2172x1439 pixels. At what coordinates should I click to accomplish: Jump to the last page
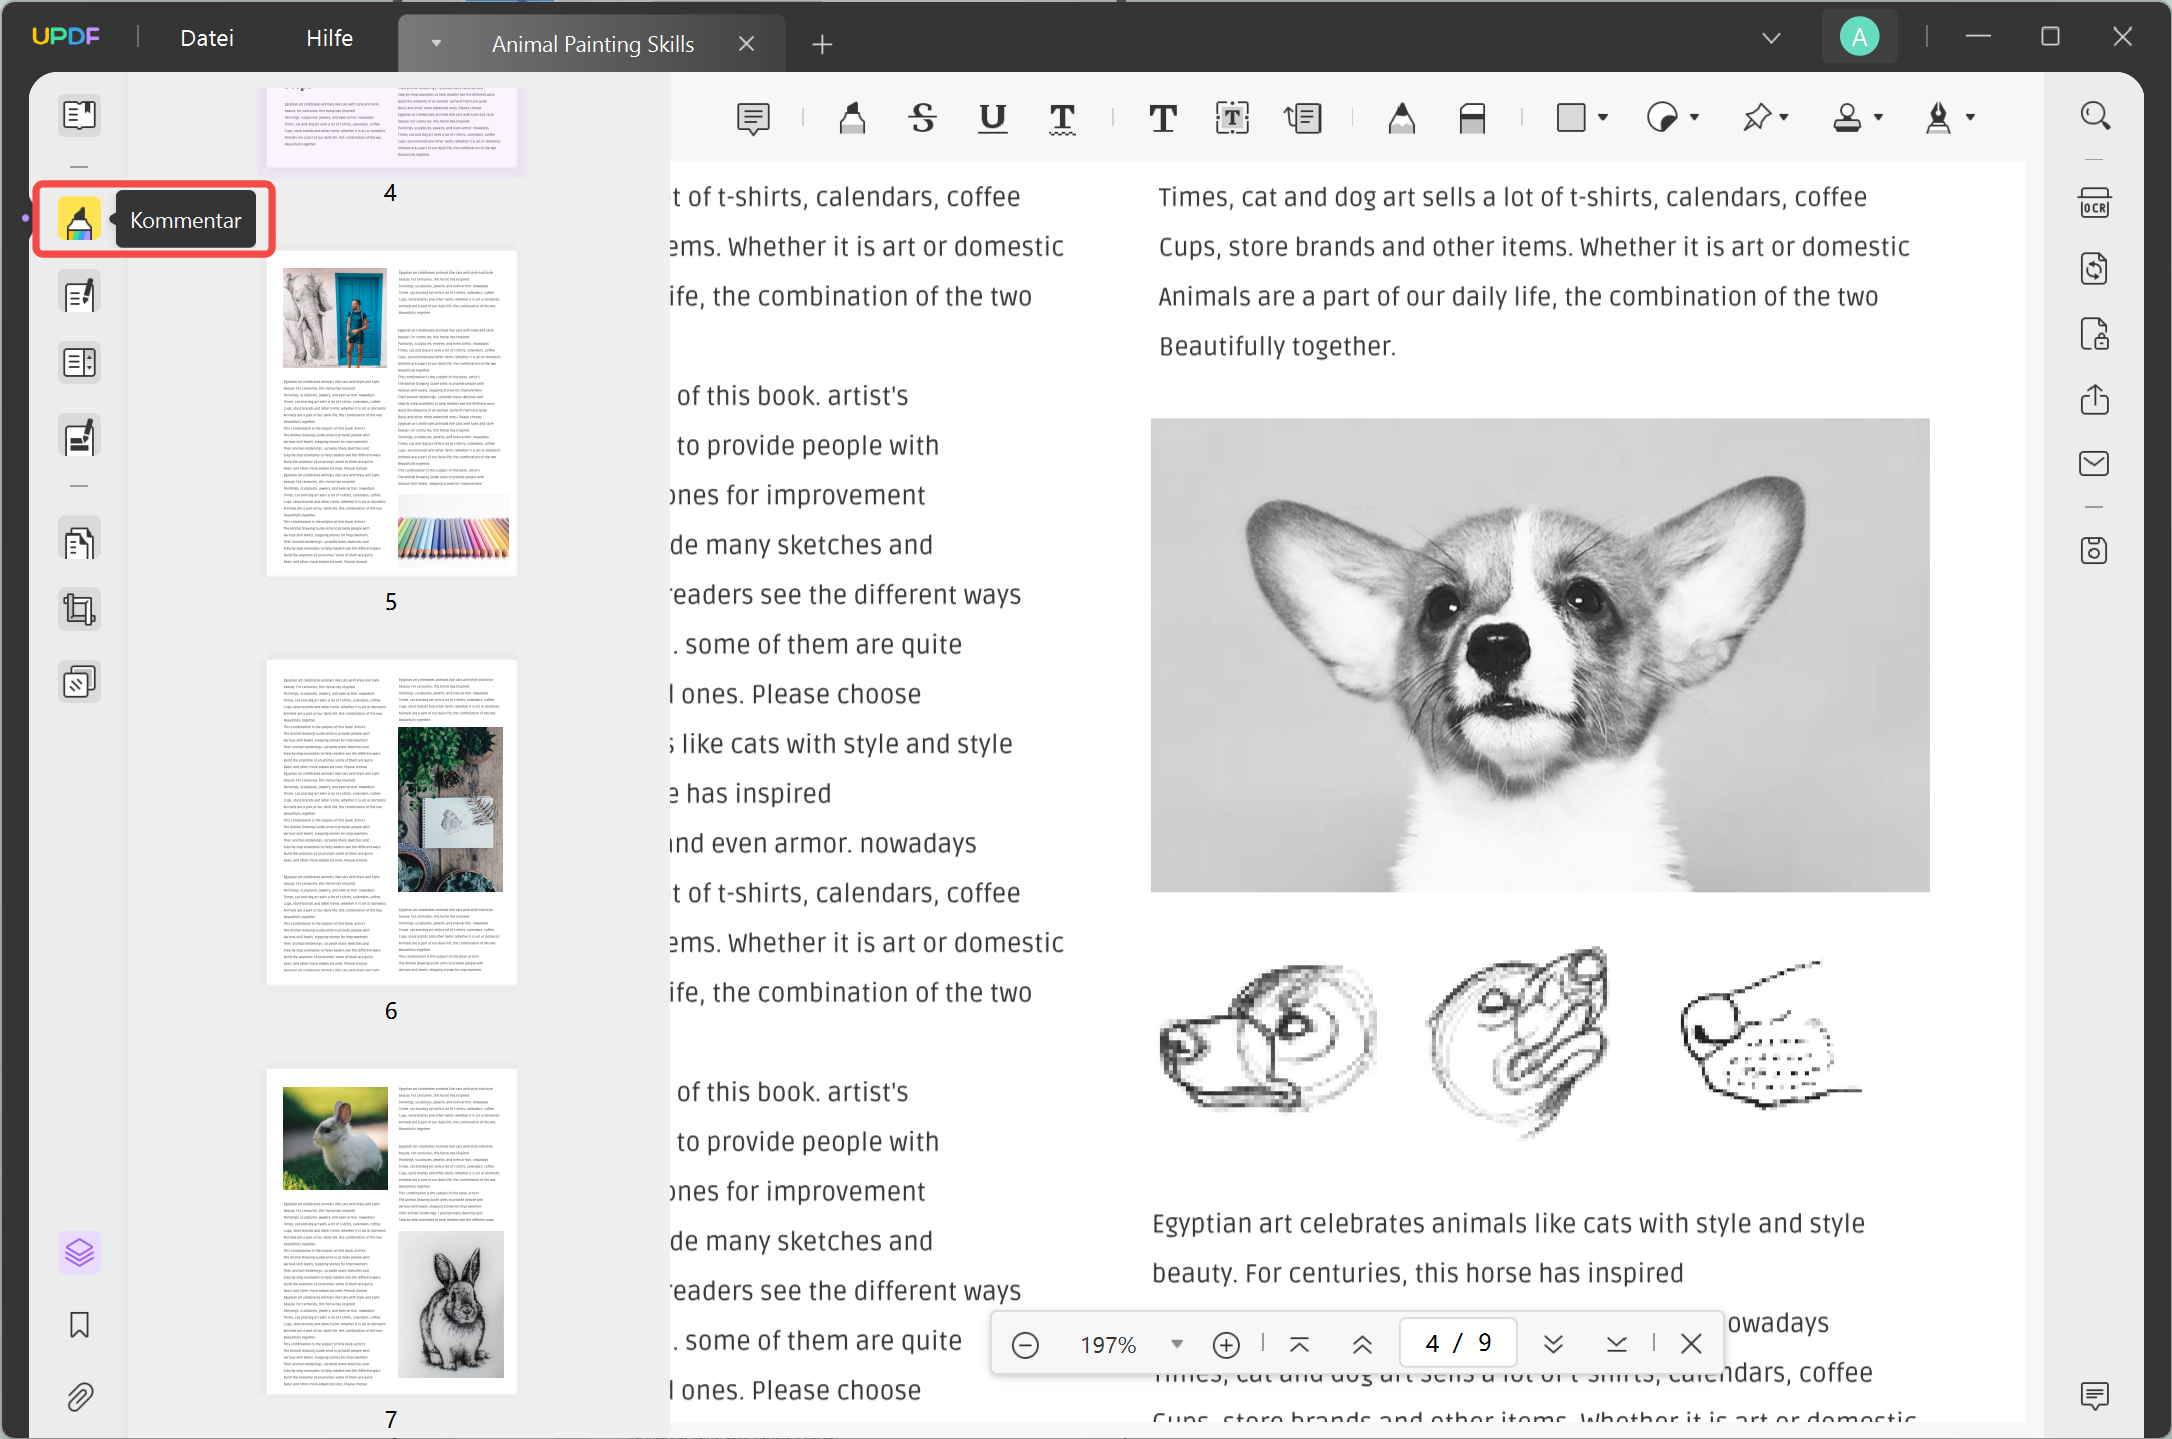click(1616, 1344)
